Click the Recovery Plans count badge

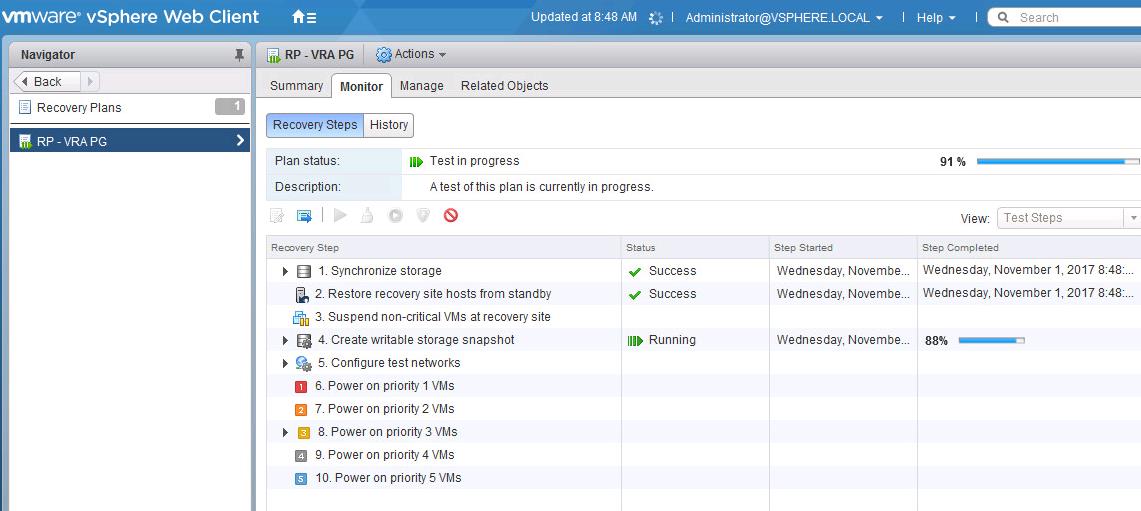tap(230, 107)
